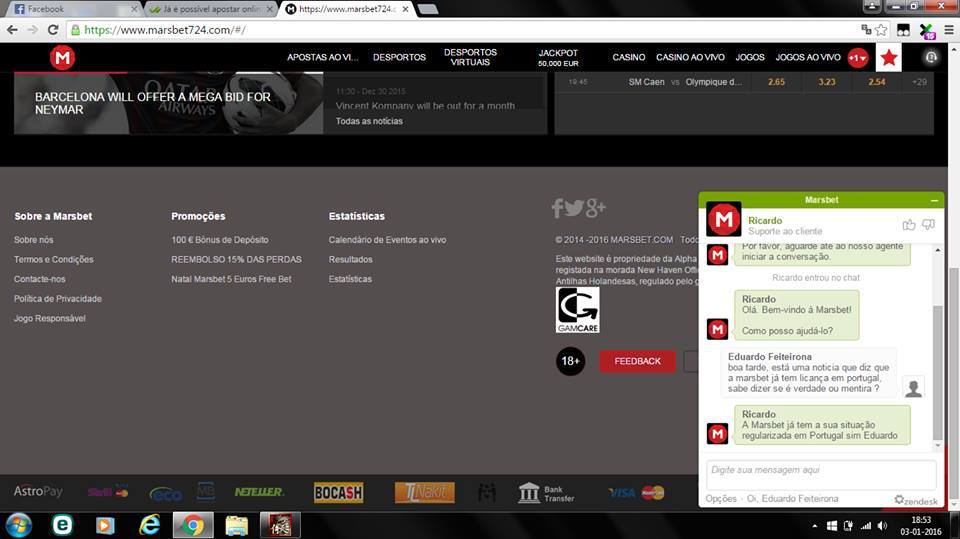Open Resultados link
The width and height of the screenshot is (960, 539).
[350, 260]
